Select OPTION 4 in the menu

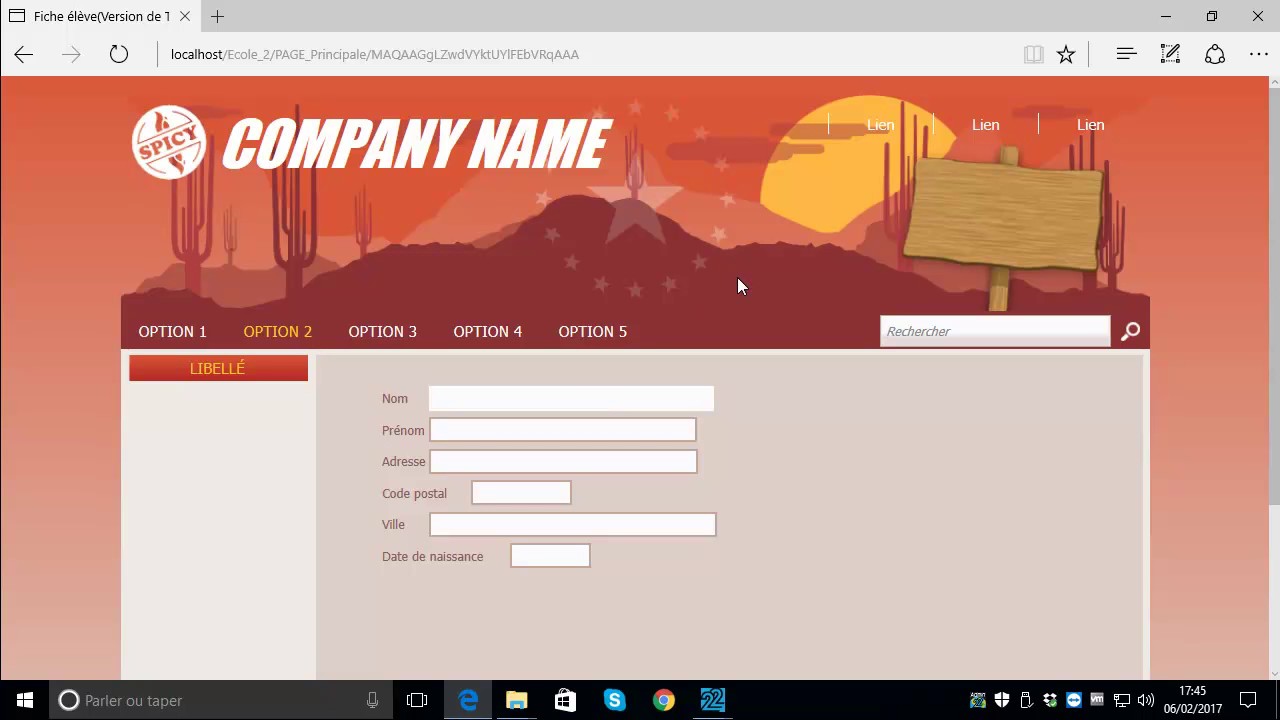(x=488, y=332)
